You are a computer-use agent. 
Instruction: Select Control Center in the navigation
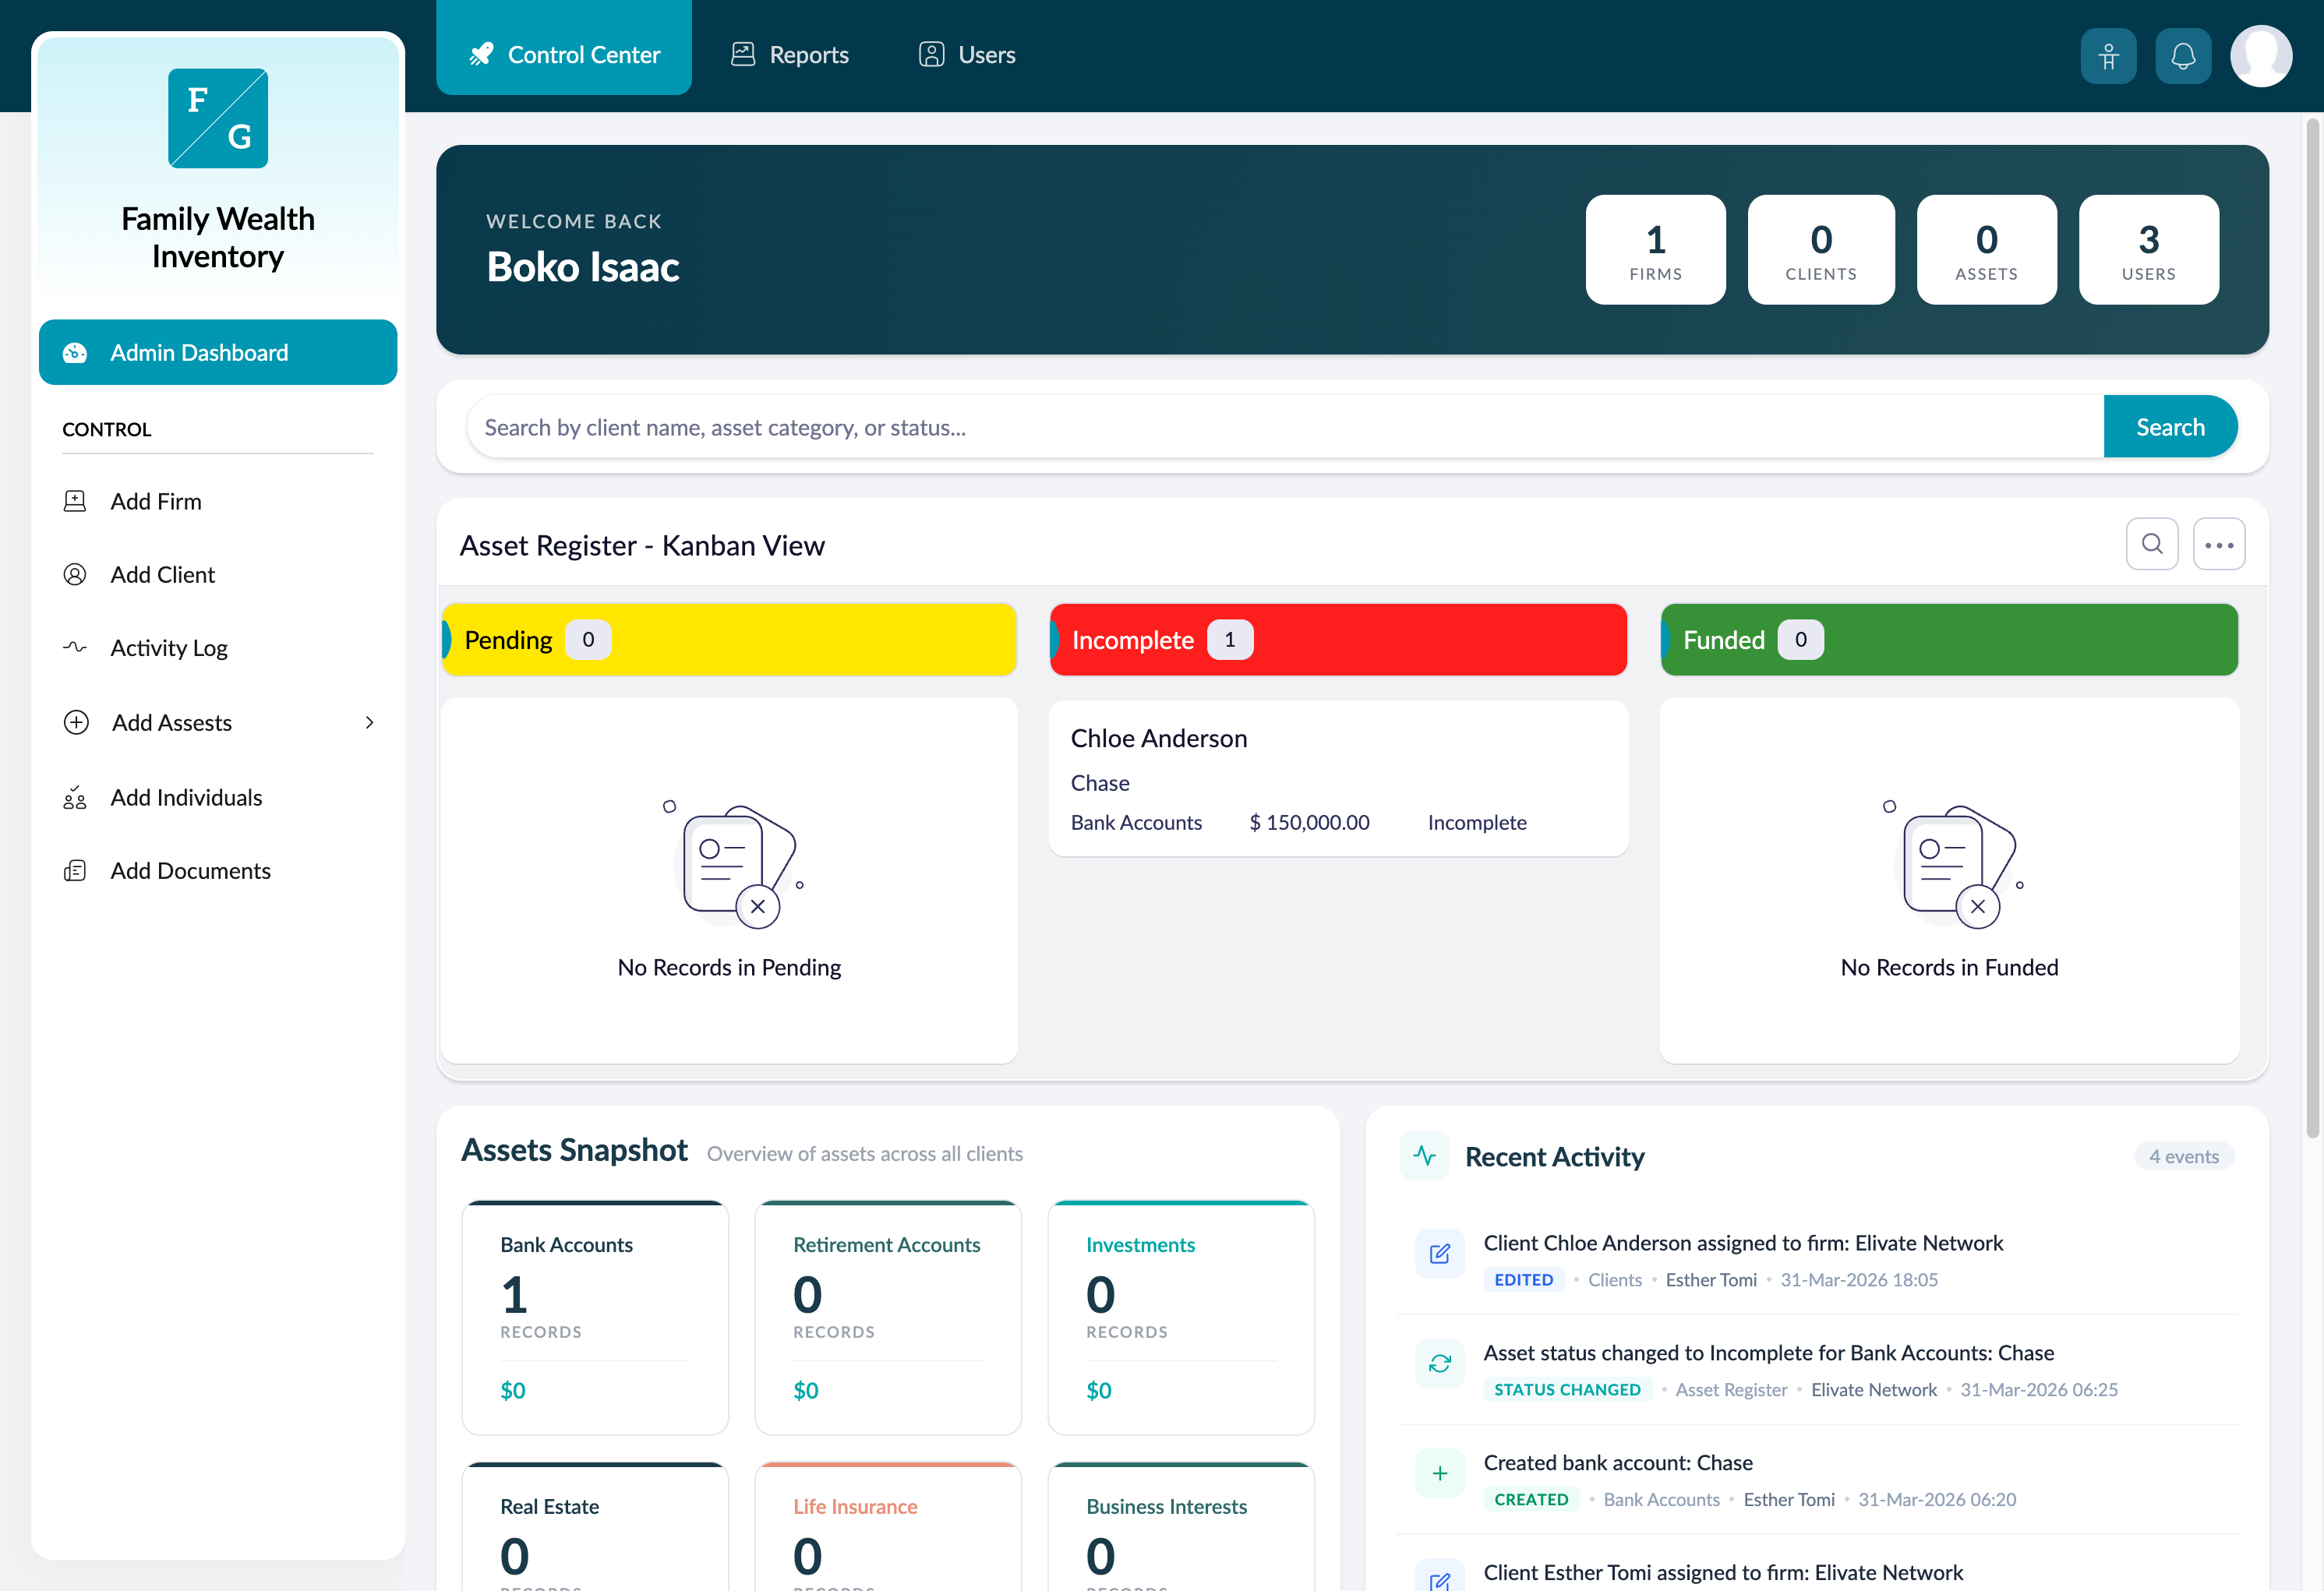tap(564, 54)
